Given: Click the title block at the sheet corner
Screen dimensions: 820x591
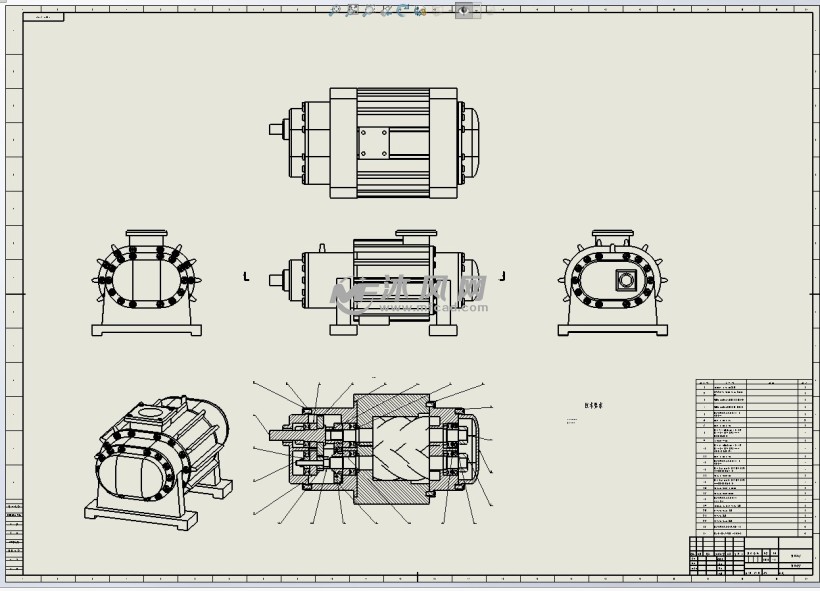Looking at the screenshot, I should 751,556.
